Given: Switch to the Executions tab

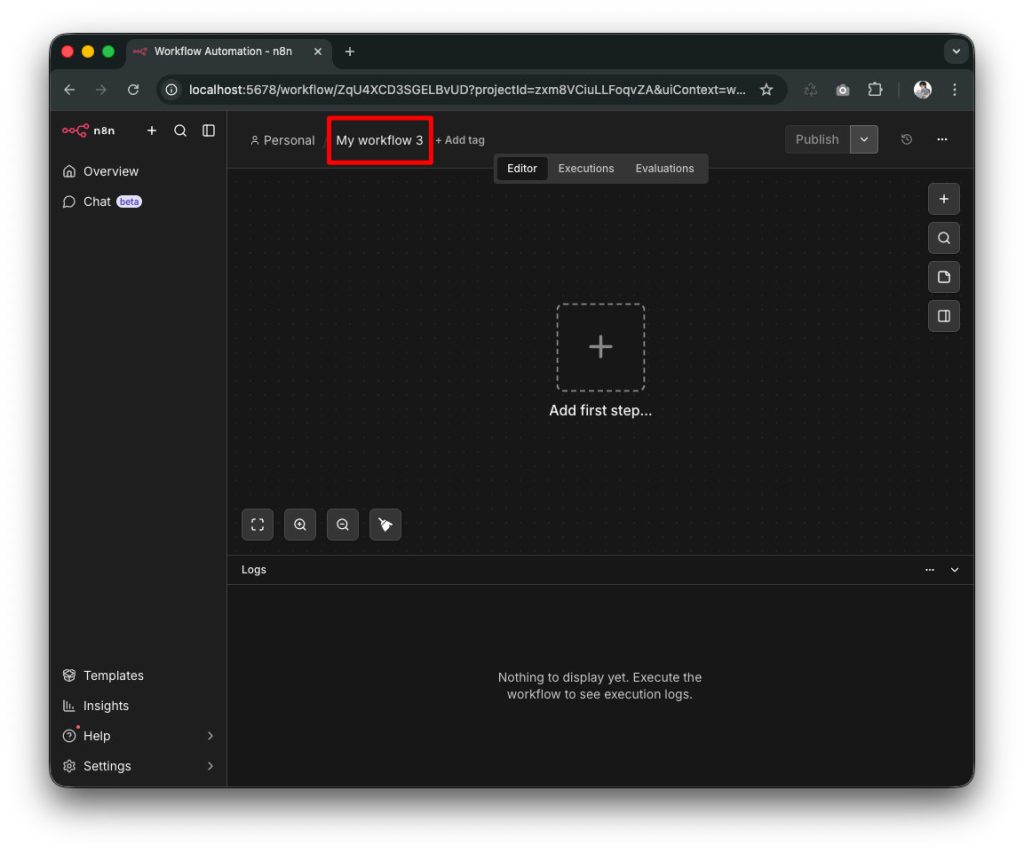Looking at the screenshot, I should 586,169.
